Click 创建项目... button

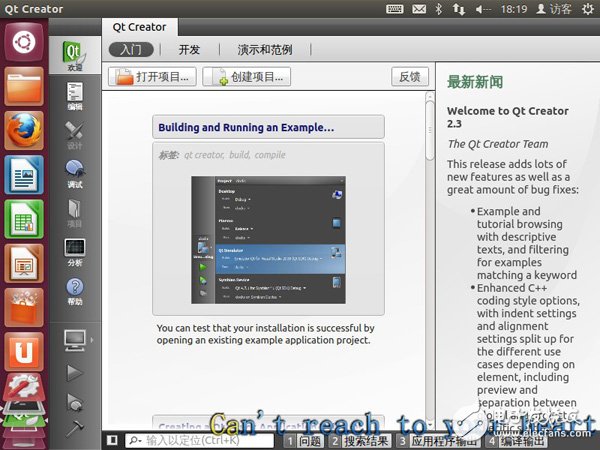[x=246, y=77]
